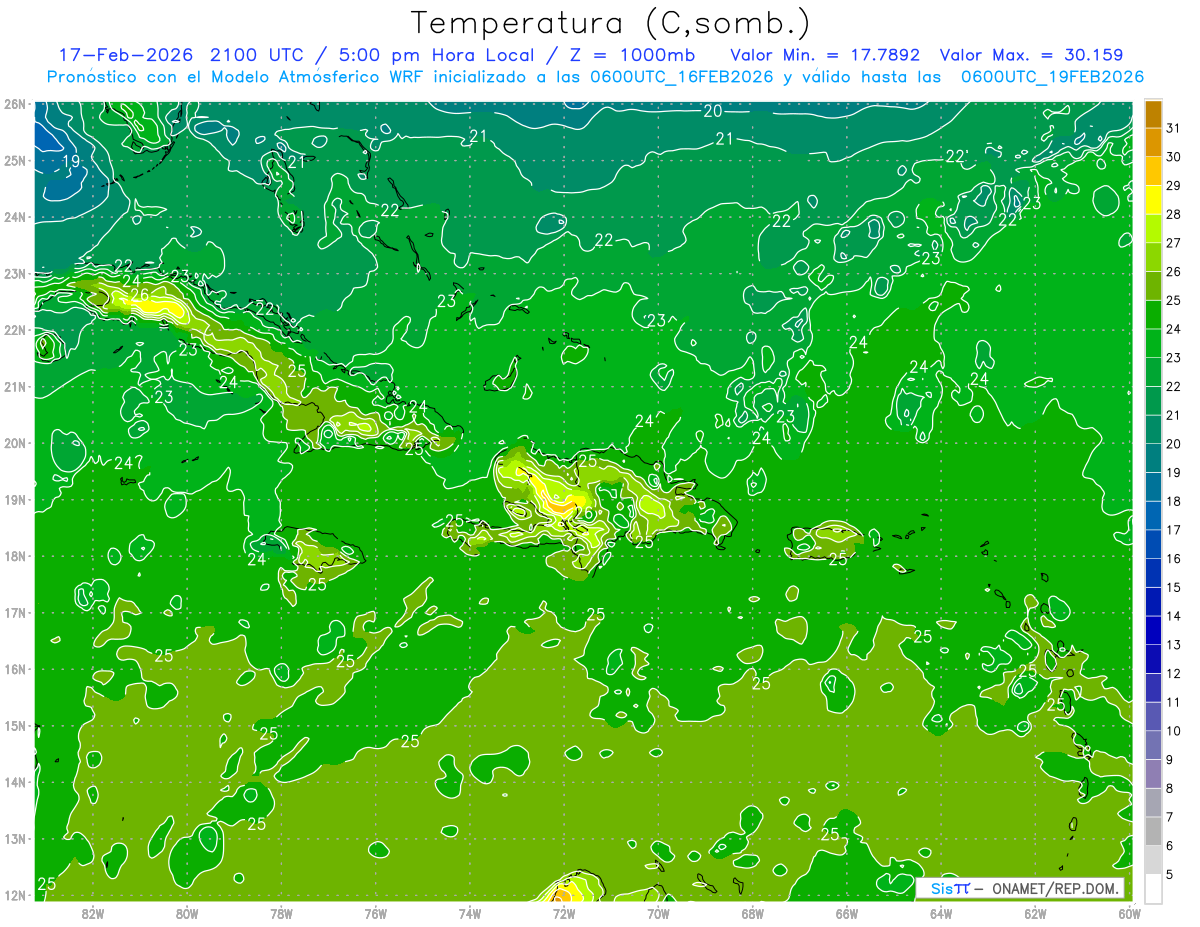
Task: Click the 78W longitude axis label
Action: pyautogui.click(x=281, y=913)
